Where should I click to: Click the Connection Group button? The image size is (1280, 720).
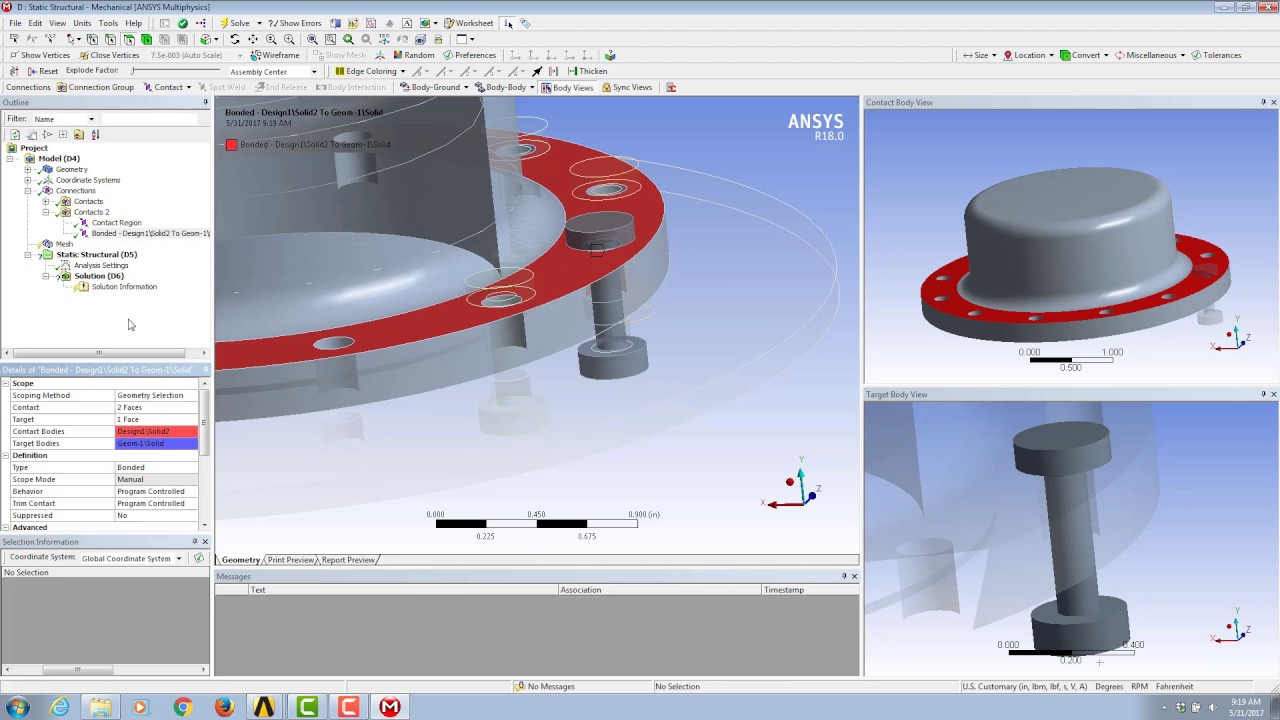click(95, 87)
